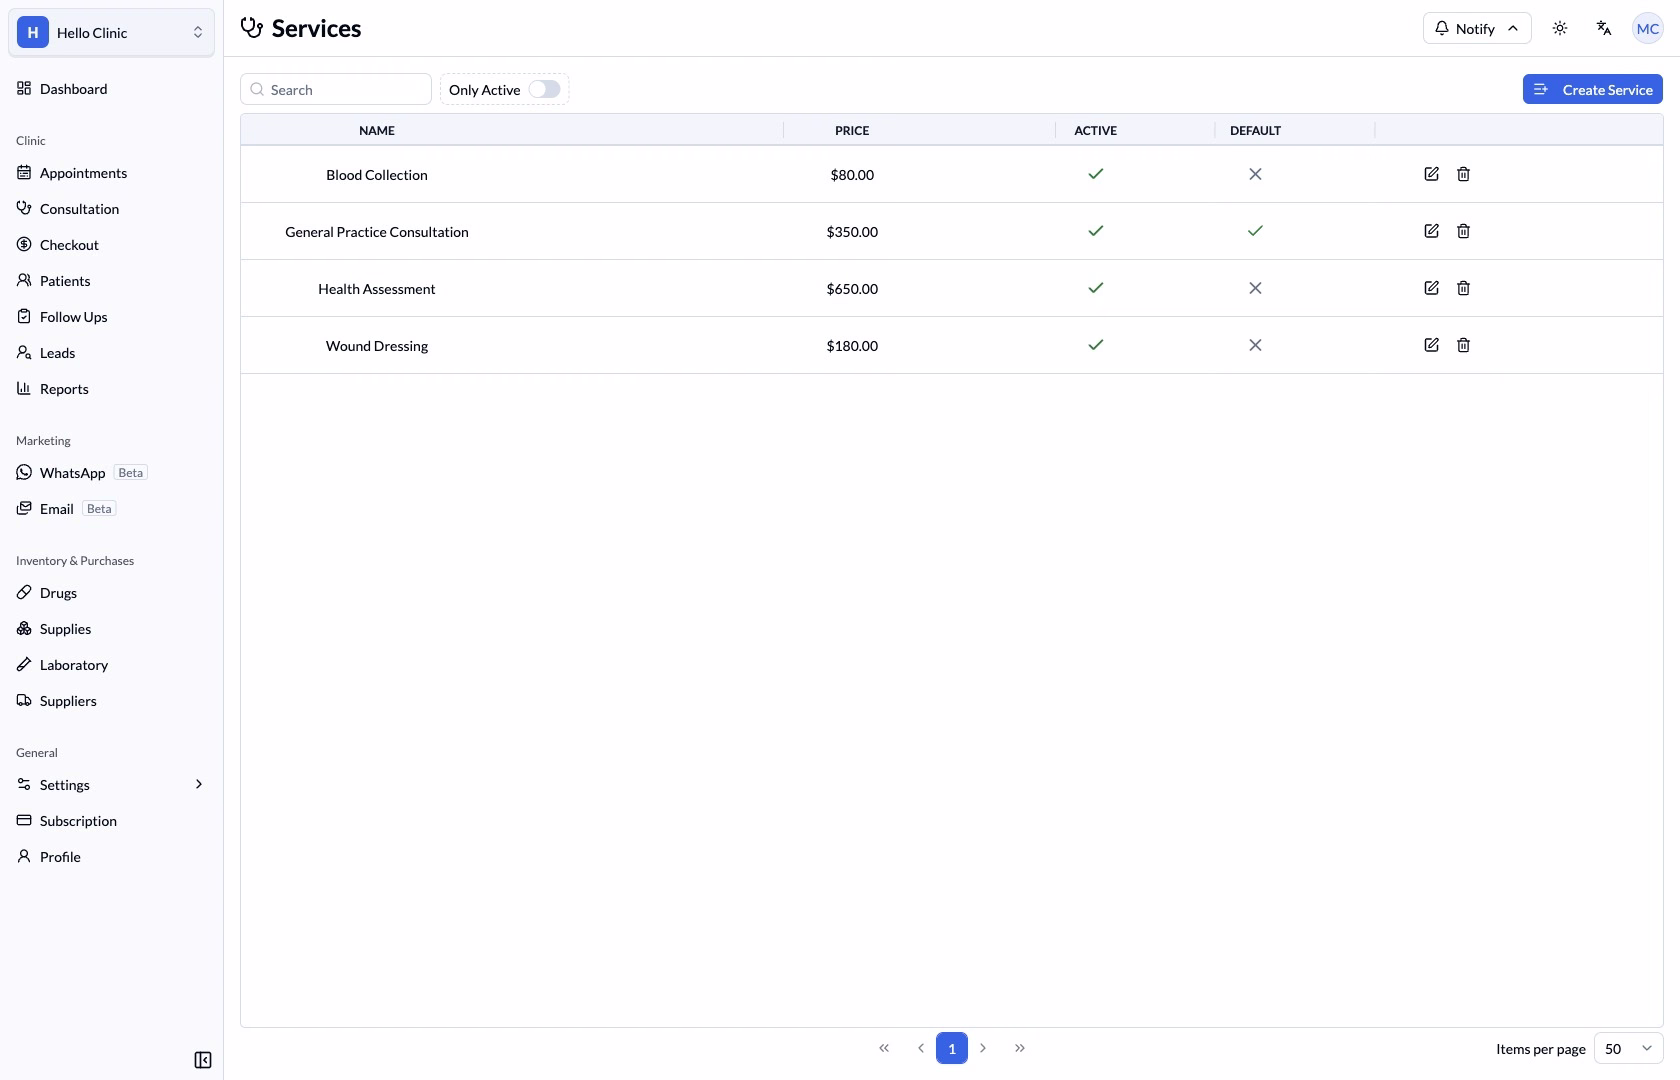This screenshot has width=1680, height=1080.
Task: Delete the Blood Collection service
Action: (x=1463, y=174)
